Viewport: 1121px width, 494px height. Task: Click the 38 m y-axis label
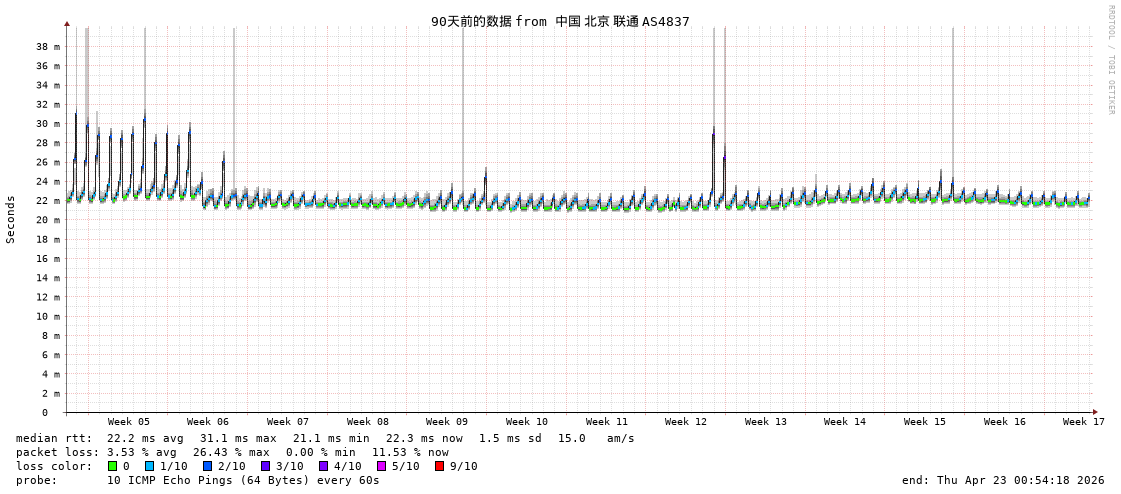pos(48,47)
